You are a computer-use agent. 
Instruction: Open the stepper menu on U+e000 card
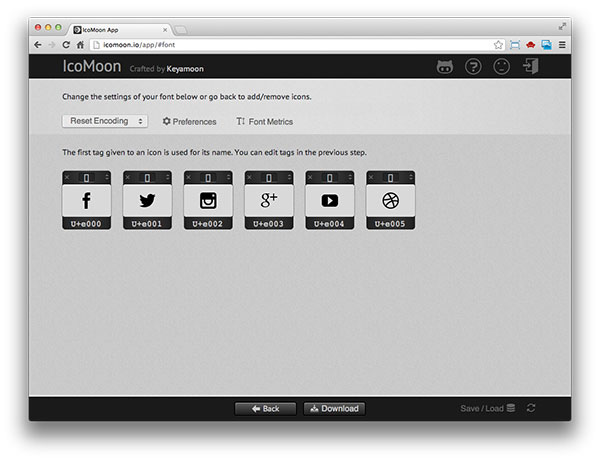[x=107, y=177]
